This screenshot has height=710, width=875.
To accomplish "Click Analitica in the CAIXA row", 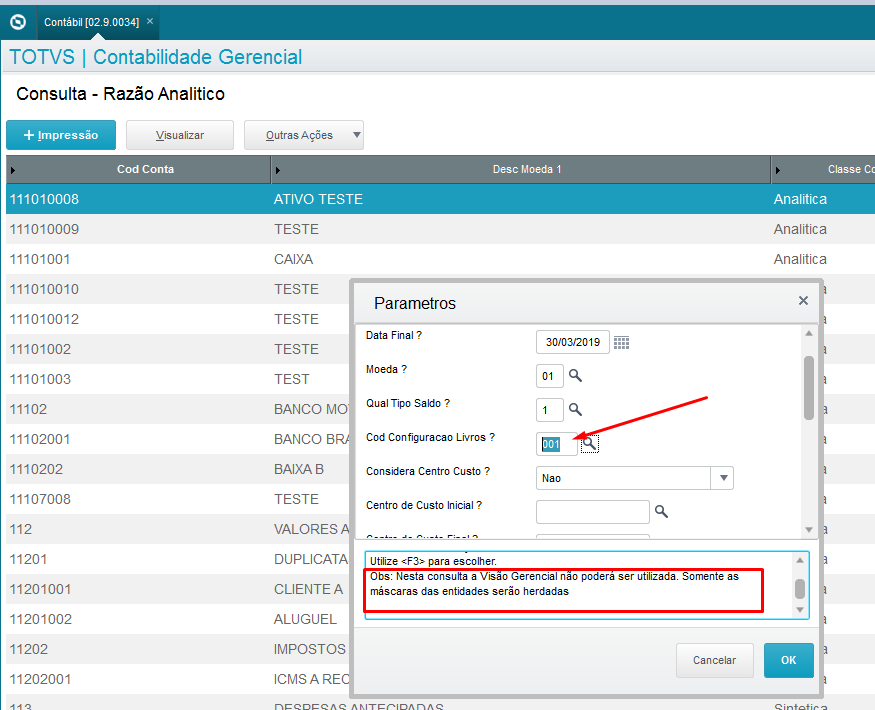I will [800, 259].
